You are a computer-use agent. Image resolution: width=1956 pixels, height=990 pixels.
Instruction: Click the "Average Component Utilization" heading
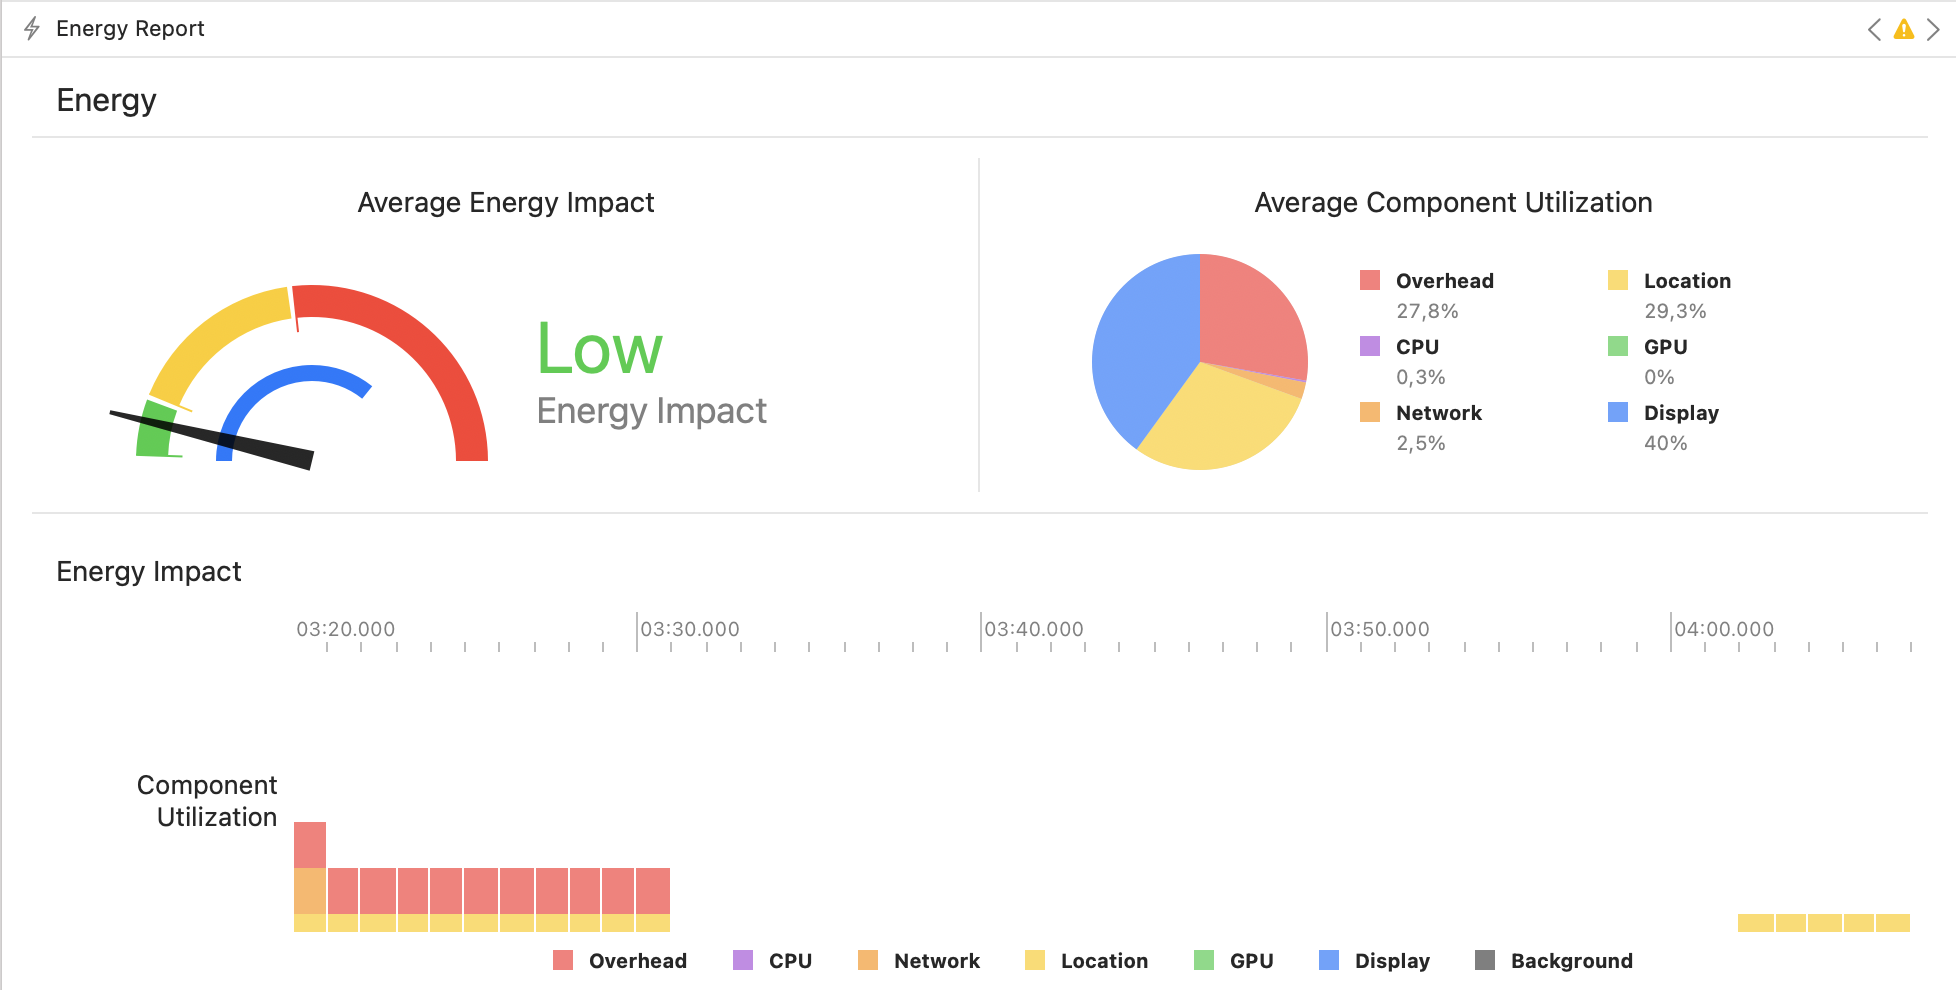[1453, 203]
